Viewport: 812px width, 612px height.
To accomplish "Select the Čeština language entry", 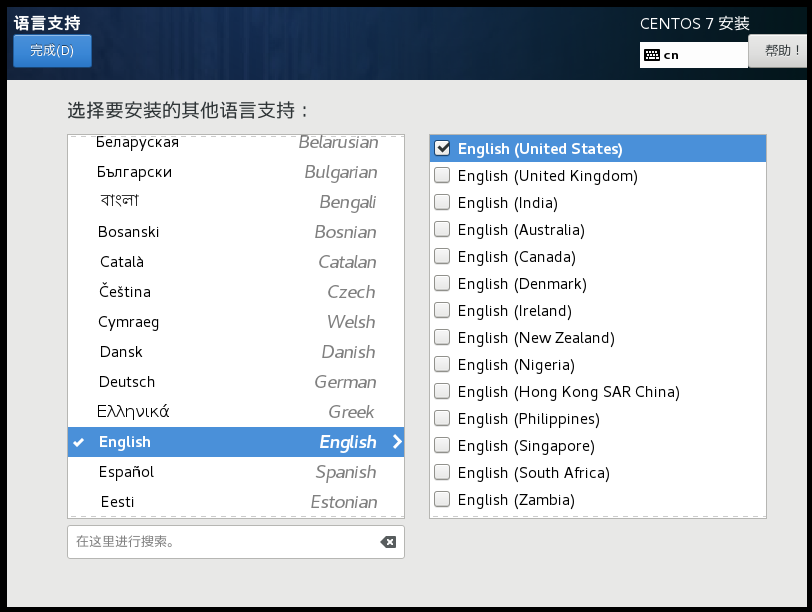I will pos(200,292).
